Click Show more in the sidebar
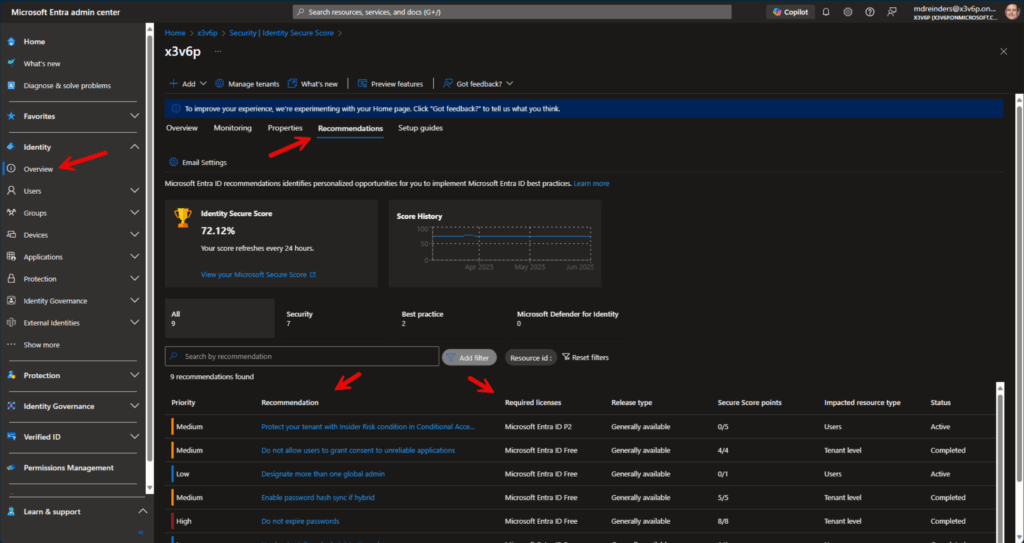 pos(42,345)
